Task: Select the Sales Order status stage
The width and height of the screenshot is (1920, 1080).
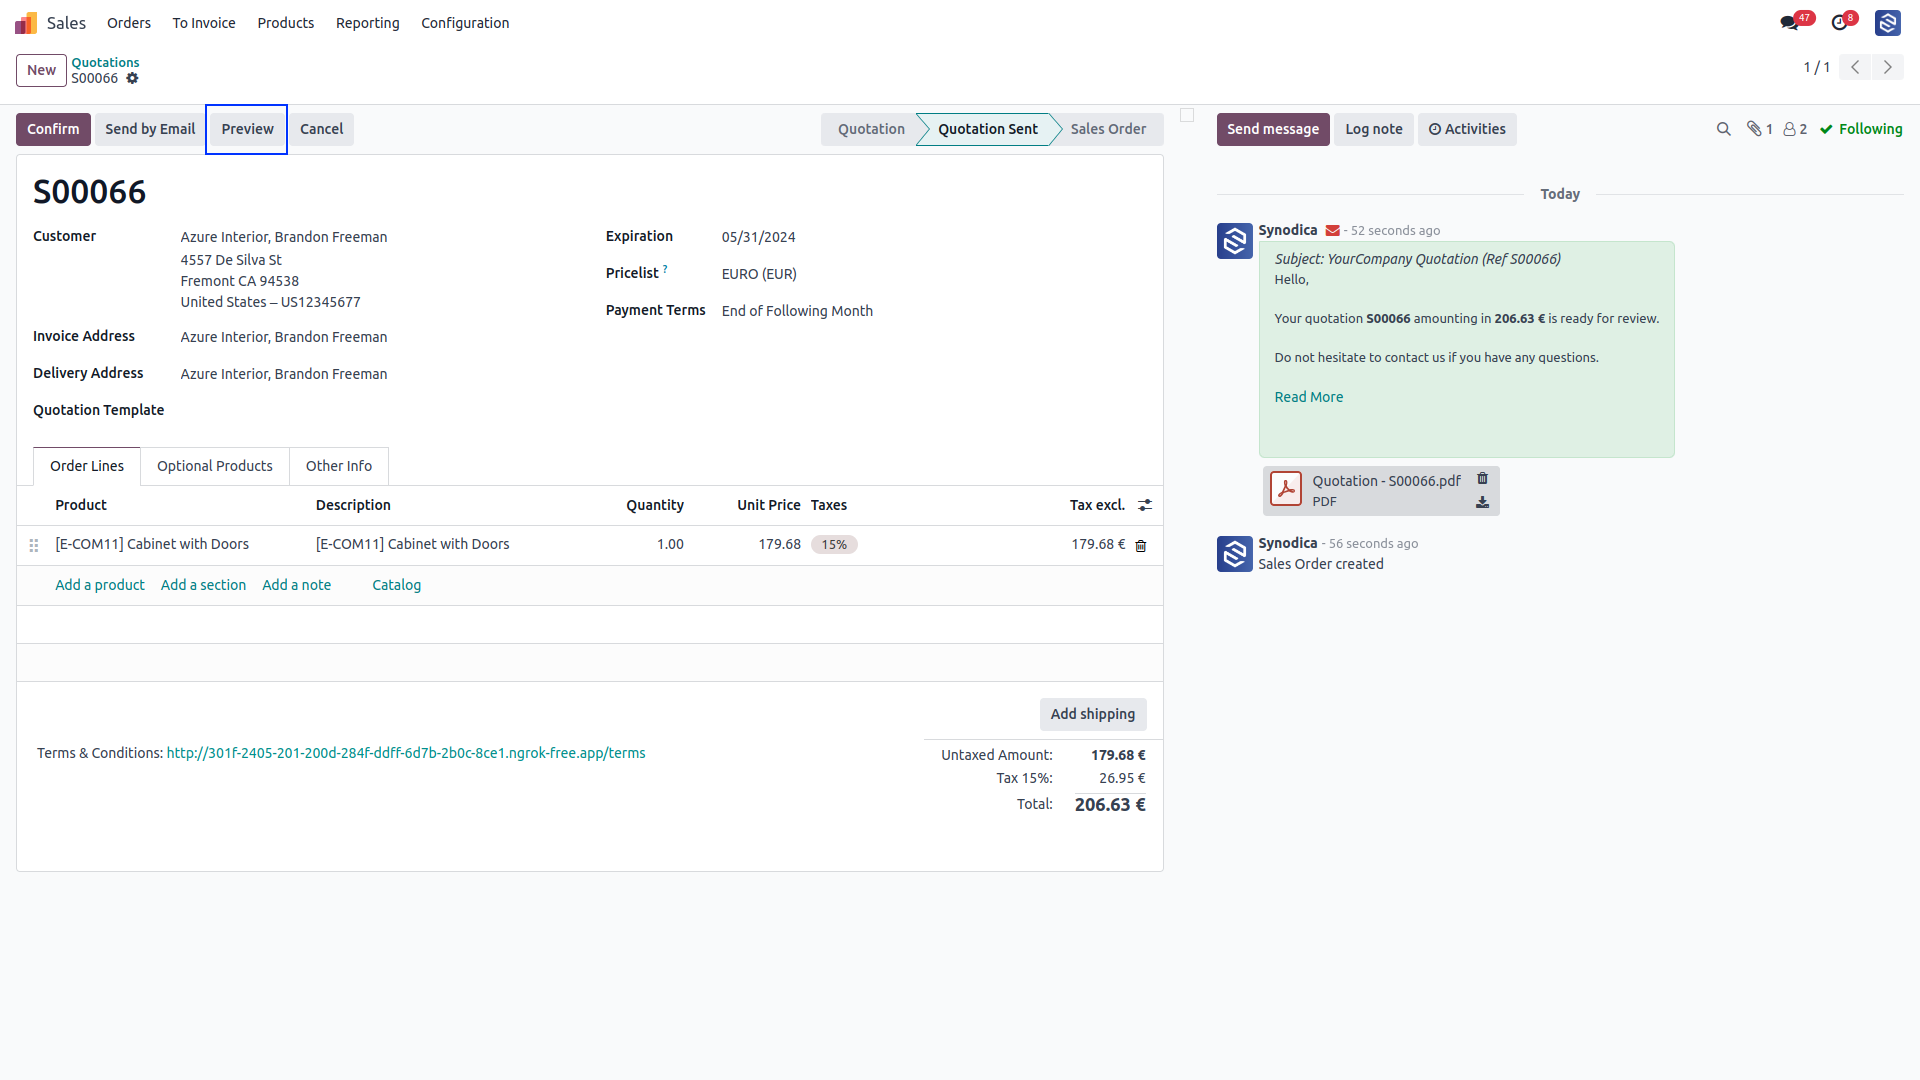Action: pyautogui.click(x=1108, y=129)
